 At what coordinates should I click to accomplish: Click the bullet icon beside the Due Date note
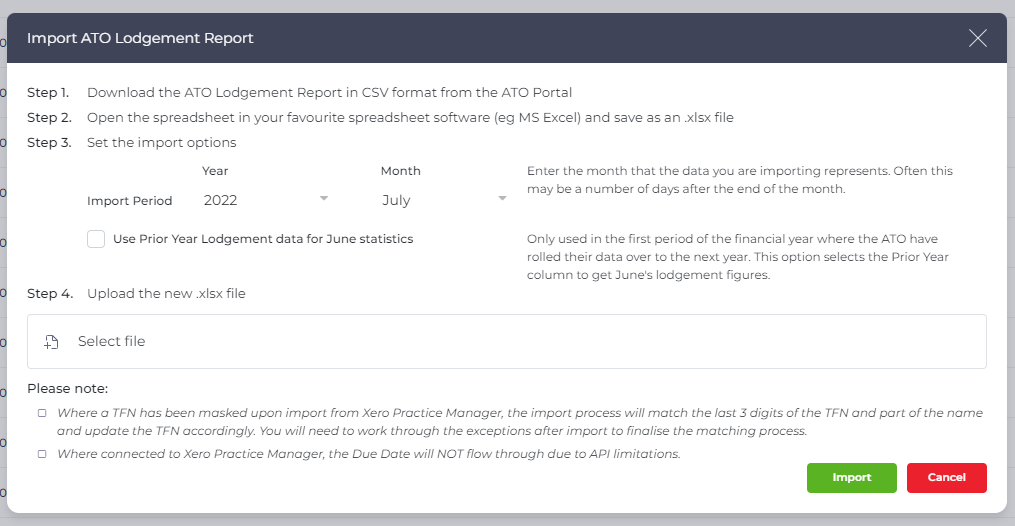[42, 454]
